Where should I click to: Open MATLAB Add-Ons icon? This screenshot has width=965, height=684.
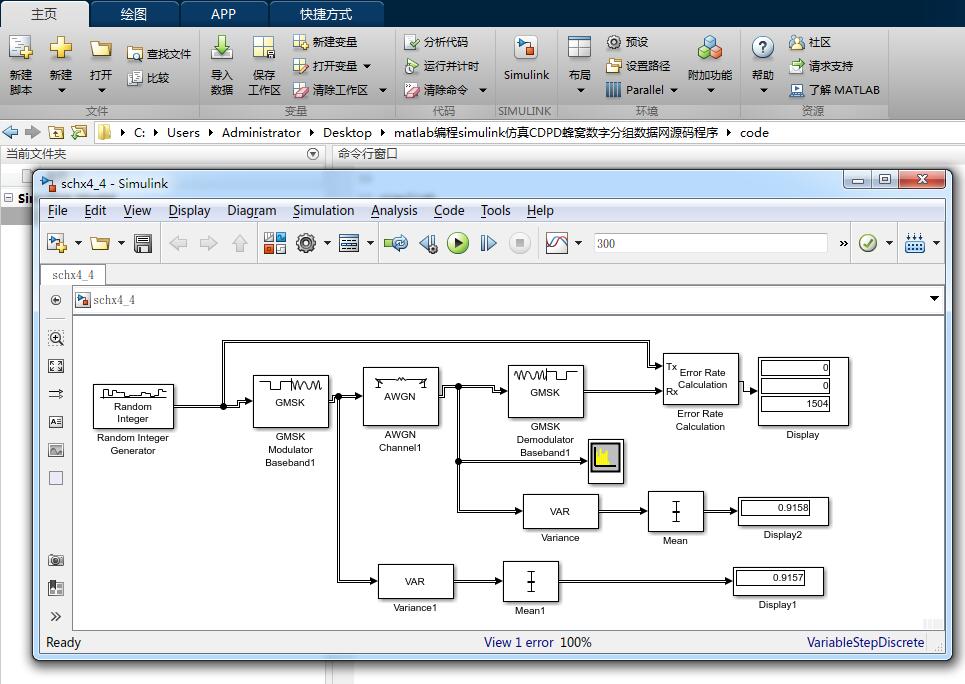710,48
